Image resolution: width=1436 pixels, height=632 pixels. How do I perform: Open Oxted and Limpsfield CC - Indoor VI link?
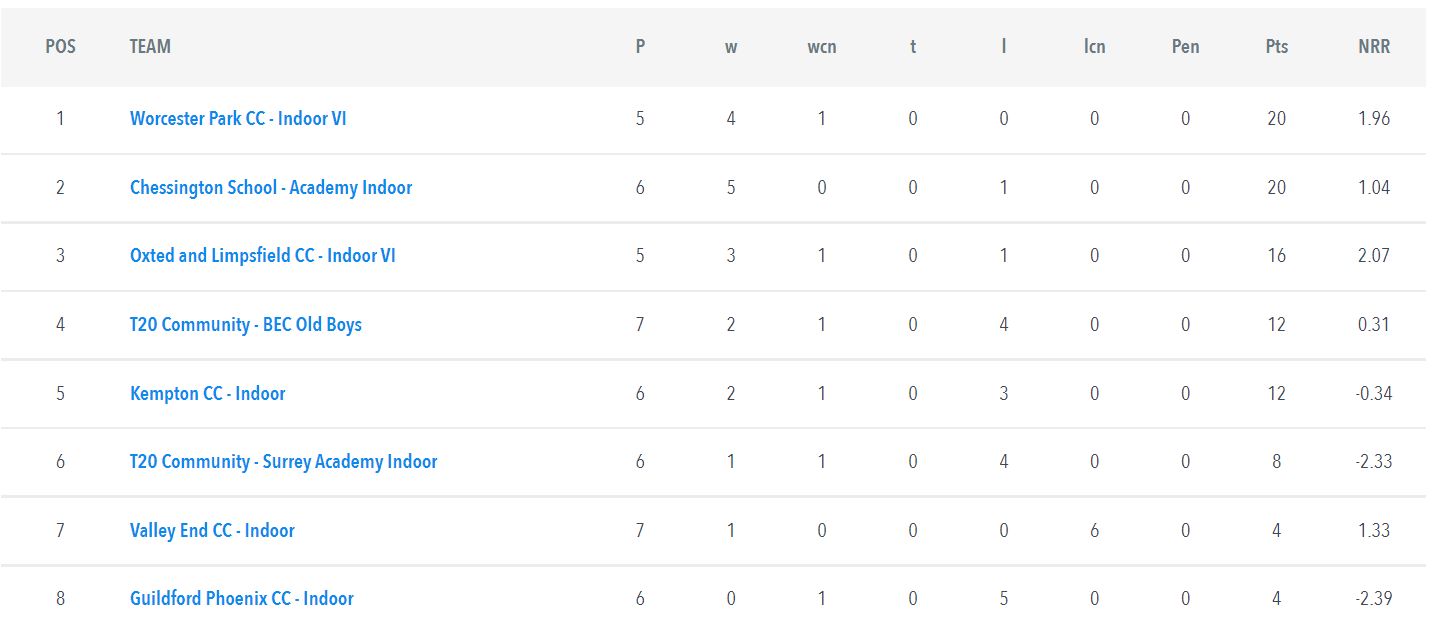(263, 255)
